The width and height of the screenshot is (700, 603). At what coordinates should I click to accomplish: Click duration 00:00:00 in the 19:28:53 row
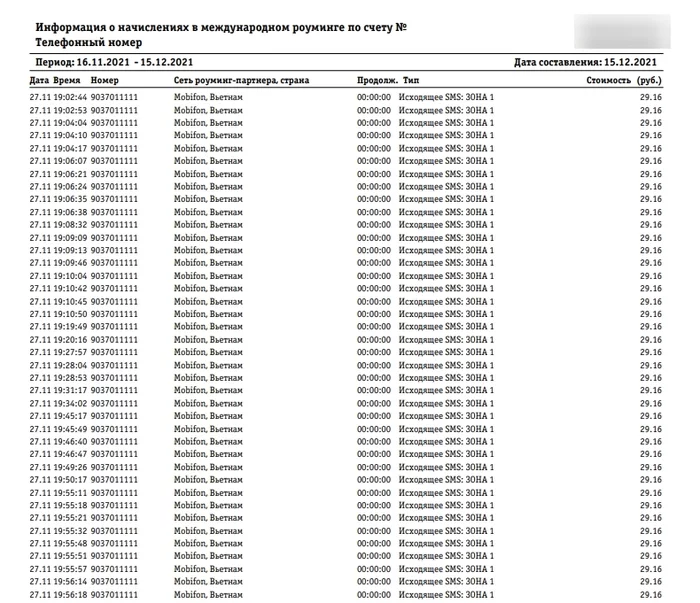[374, 378]
